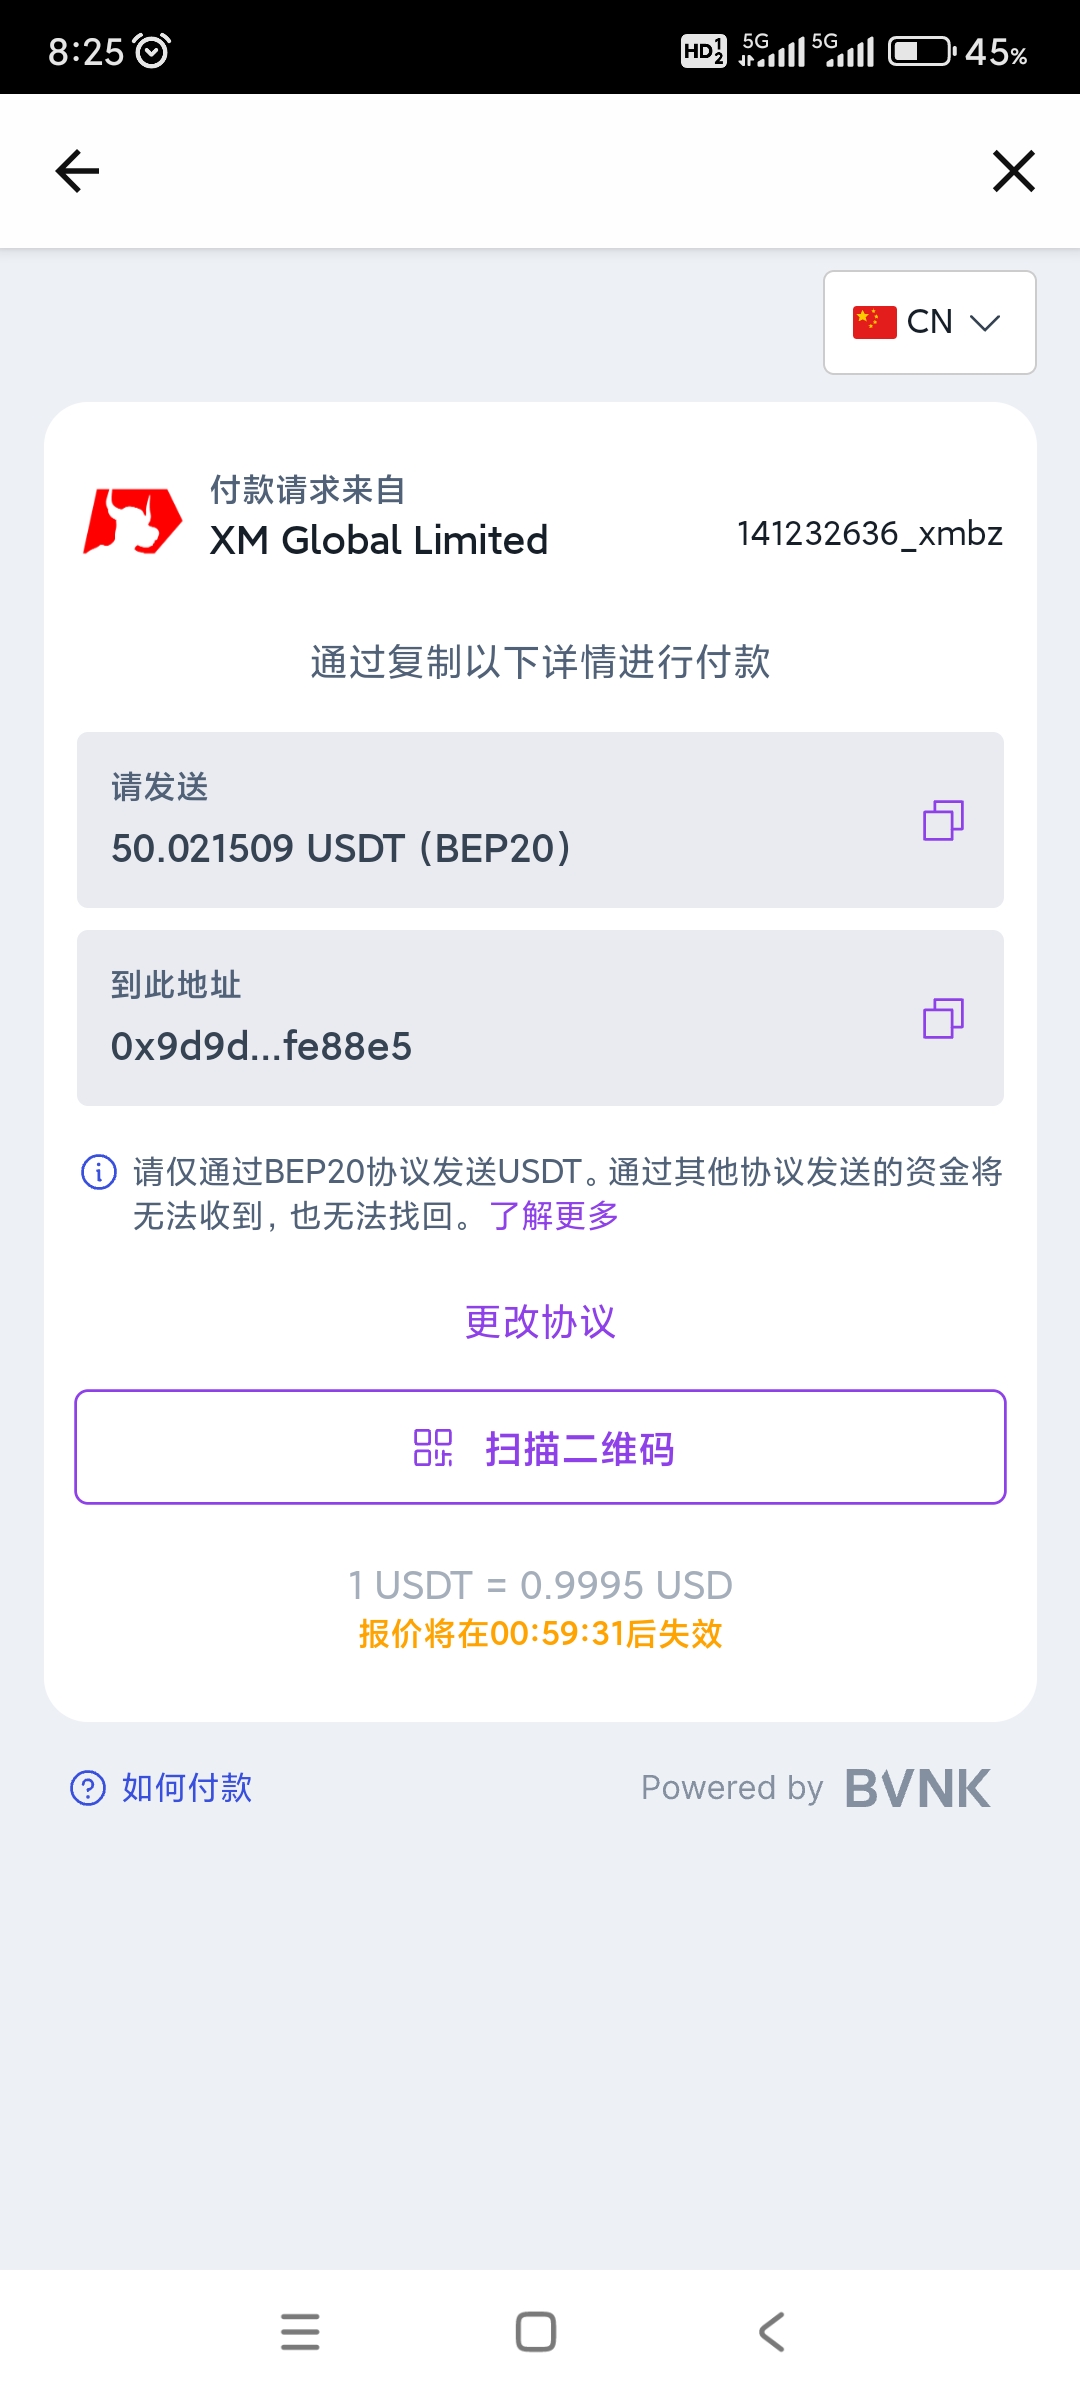Open the CN language dropdown
Image resolution: width=1080 pixels, height=2400 pixels.
929,322
